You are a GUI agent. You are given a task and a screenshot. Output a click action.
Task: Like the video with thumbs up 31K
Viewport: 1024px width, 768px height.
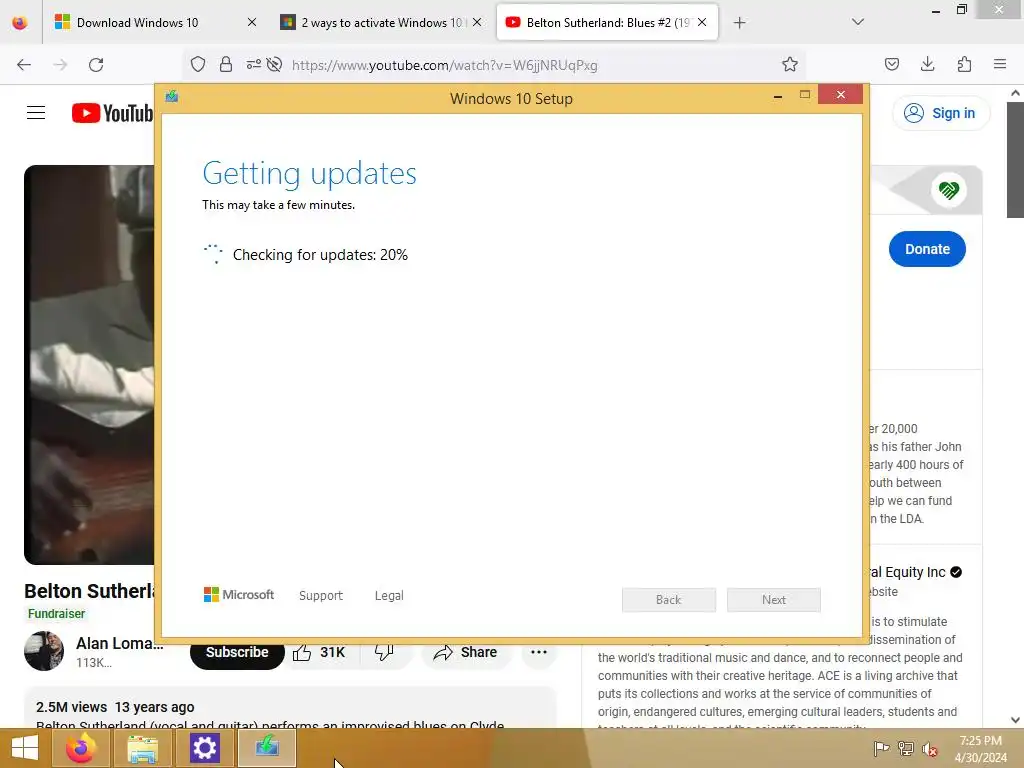(x=319, y=652)
